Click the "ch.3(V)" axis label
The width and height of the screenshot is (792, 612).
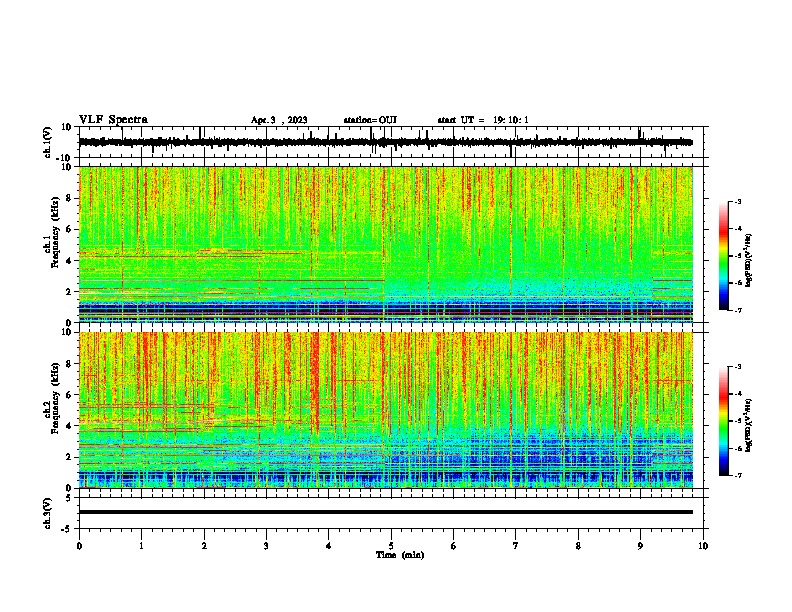(x=48, y=513)
